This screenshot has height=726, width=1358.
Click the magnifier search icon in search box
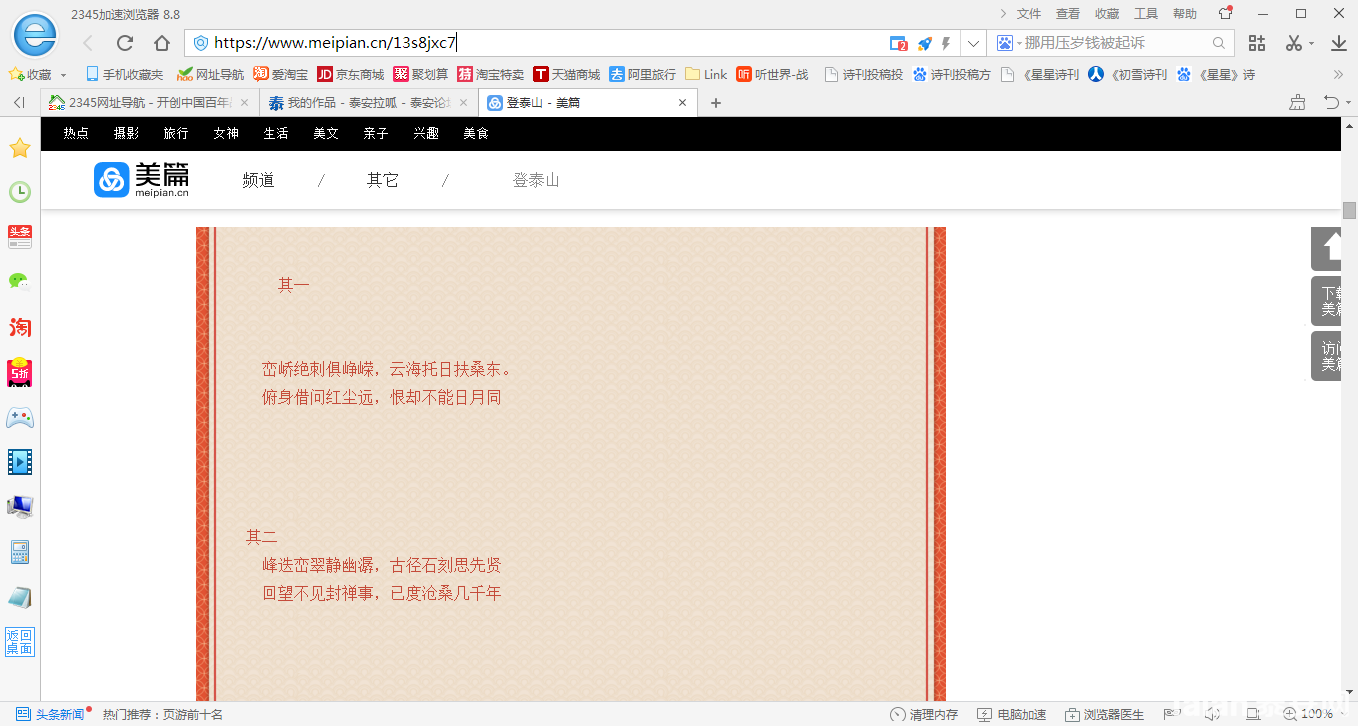(x=1219, y=43)
